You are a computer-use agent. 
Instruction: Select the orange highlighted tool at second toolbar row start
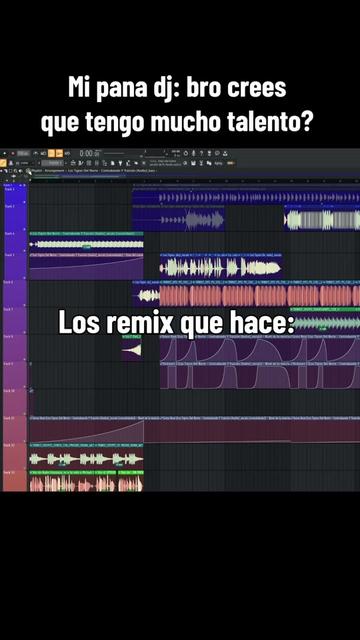(3, 163)
